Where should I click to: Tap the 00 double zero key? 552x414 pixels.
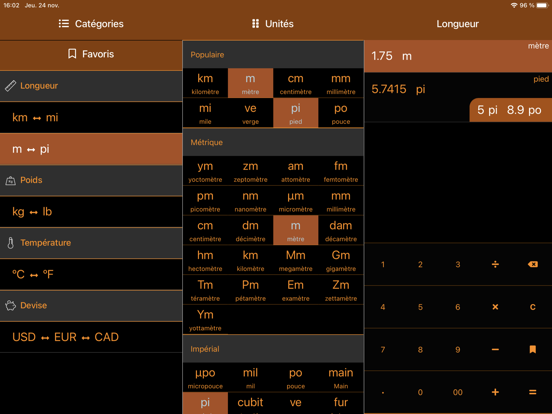point(457,392)
